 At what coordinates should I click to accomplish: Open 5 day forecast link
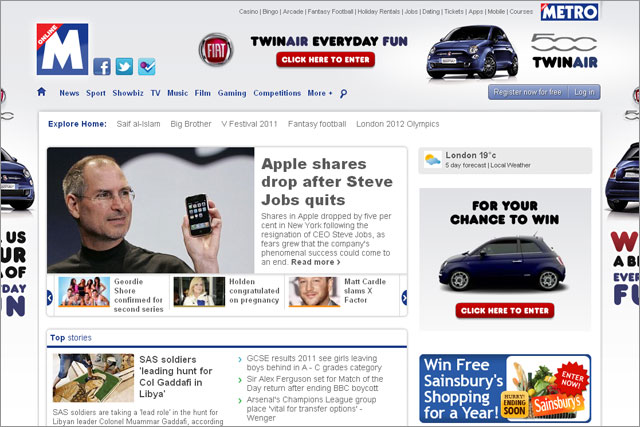(466, 165)
